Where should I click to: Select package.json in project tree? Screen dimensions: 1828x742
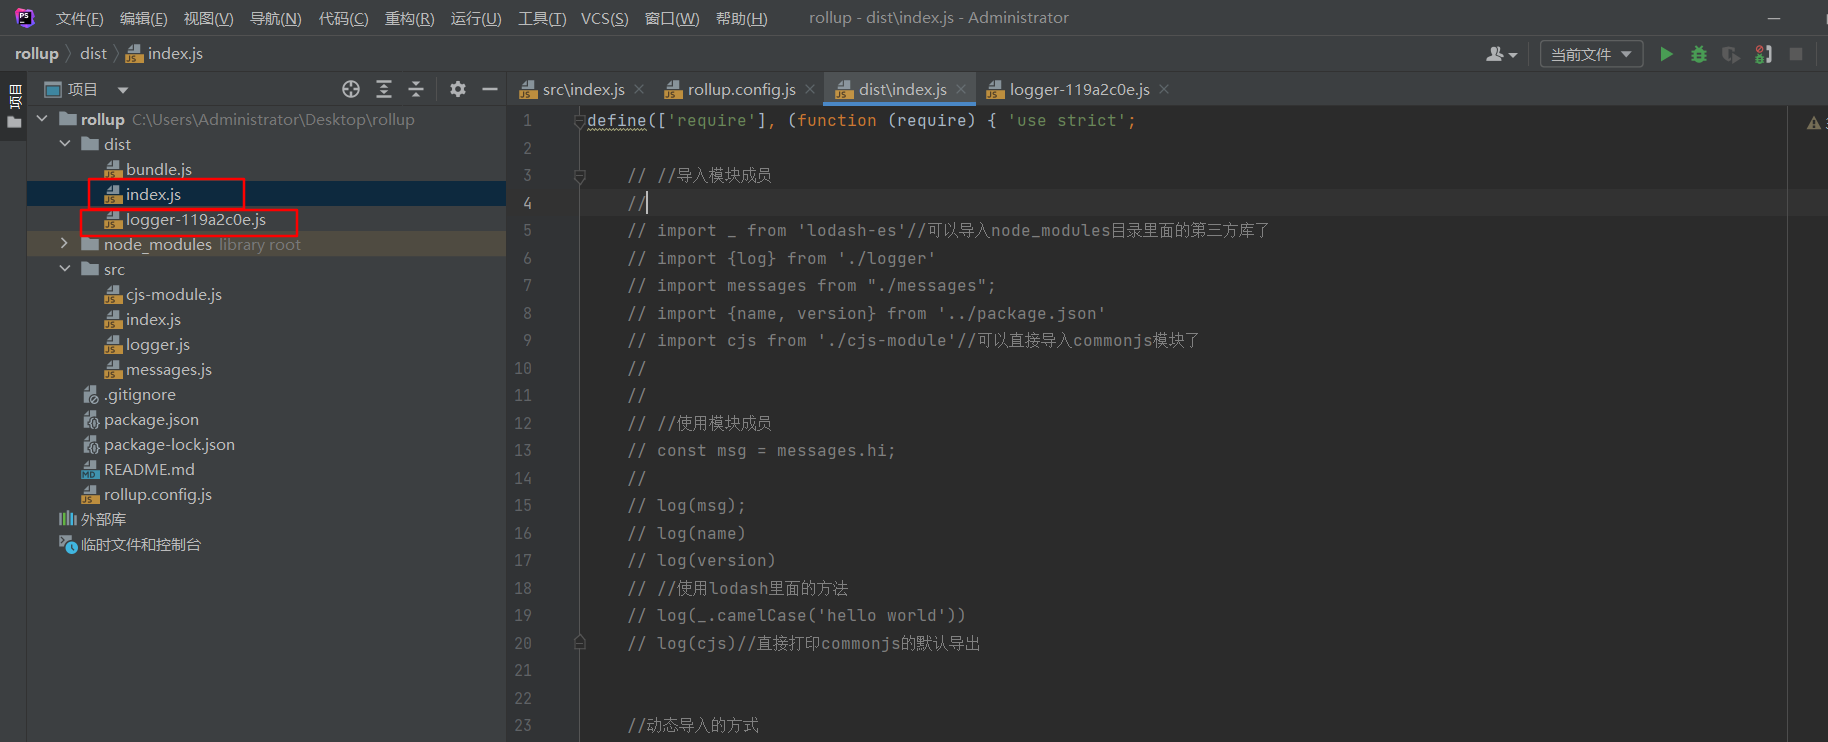pyautogui.click(x=140, y=419)
